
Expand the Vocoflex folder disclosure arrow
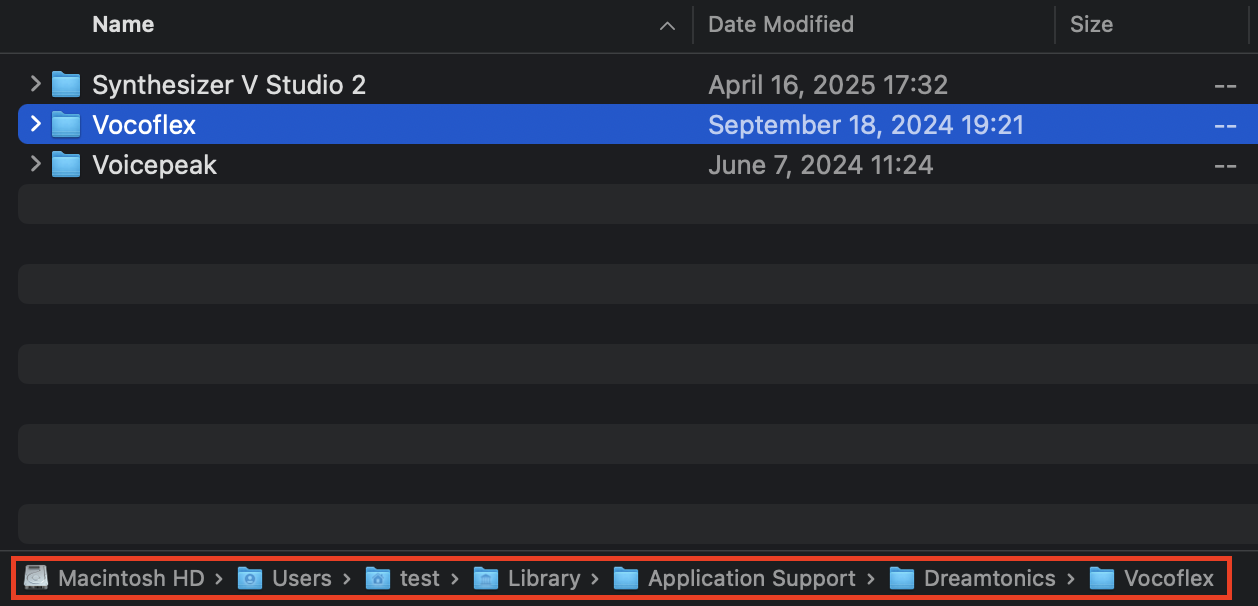(36, 124)
